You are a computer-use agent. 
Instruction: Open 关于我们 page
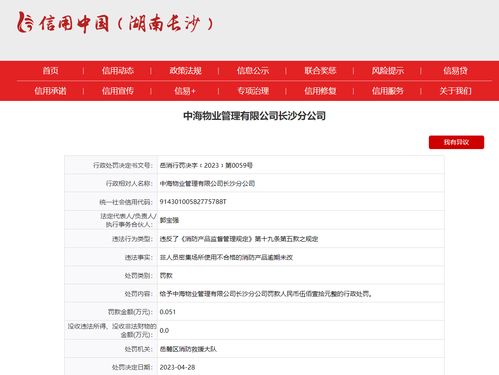click(455, 91)
